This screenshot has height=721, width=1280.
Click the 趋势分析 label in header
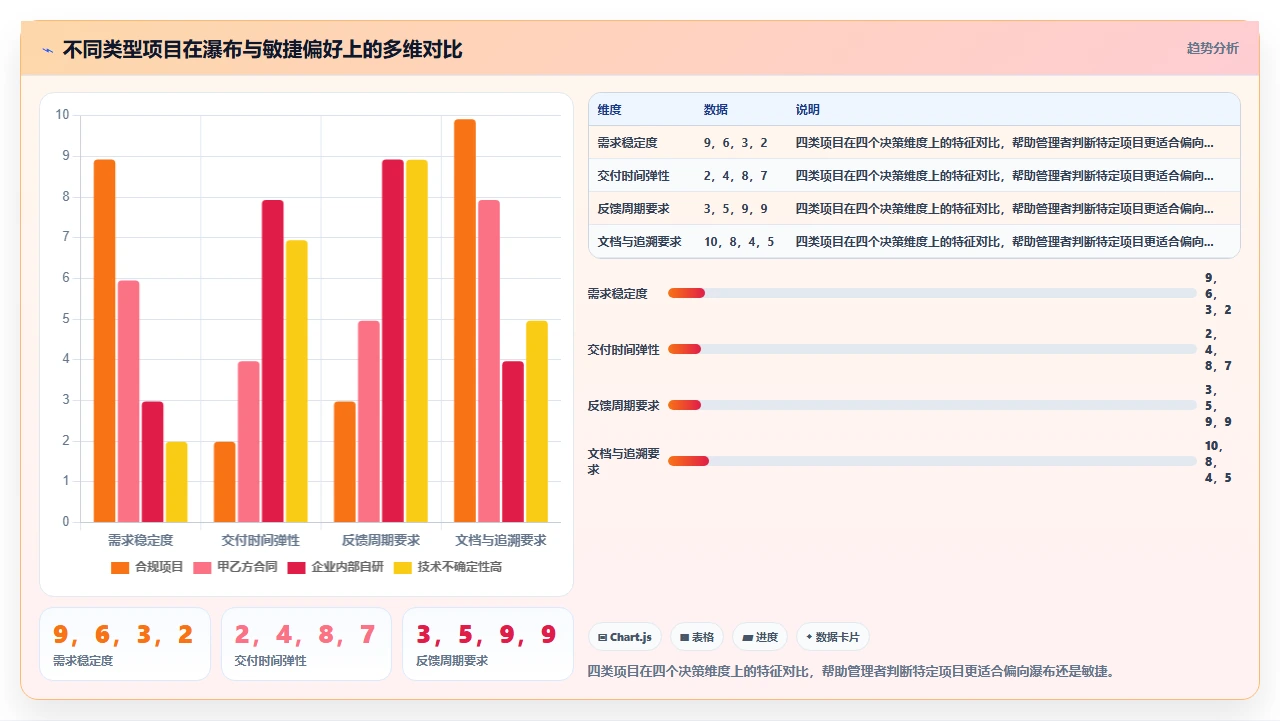click(1212, 48)
